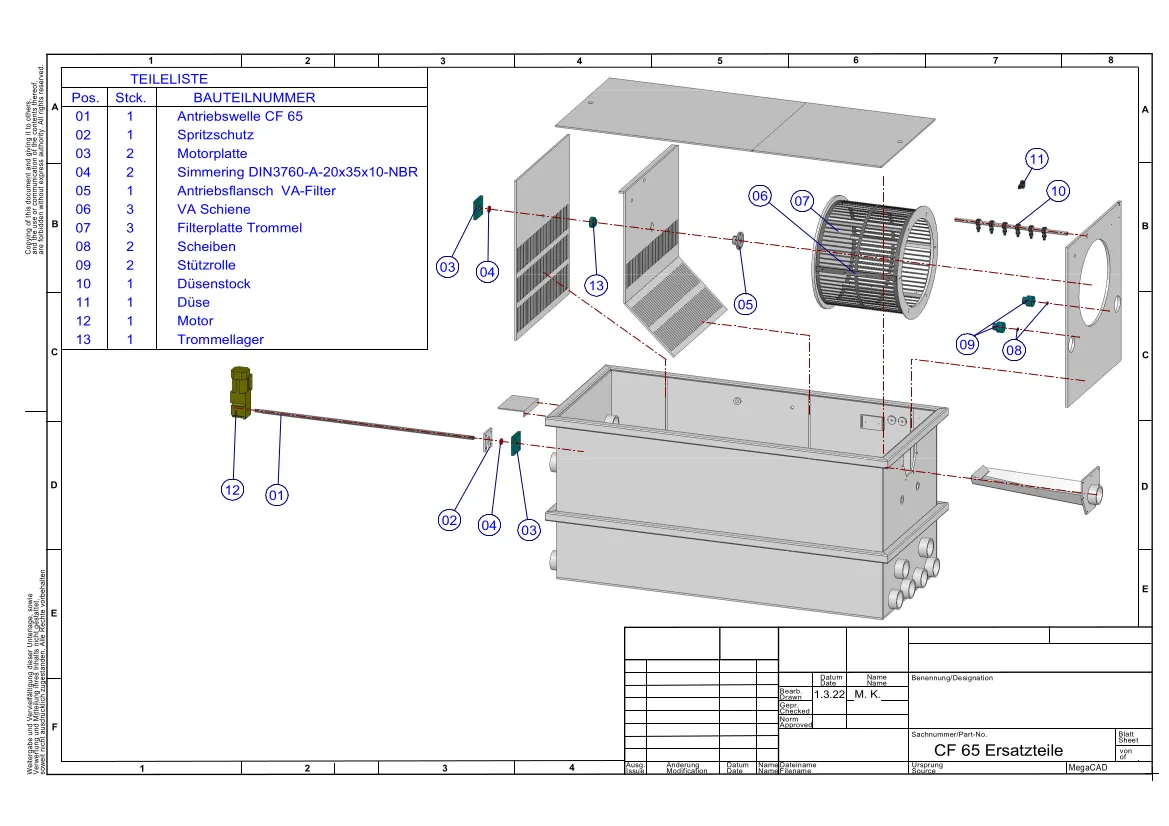The width and height of the screenshot is (1169, 826).
Task: Click the circled 02 callout
Action: point(450,519)
